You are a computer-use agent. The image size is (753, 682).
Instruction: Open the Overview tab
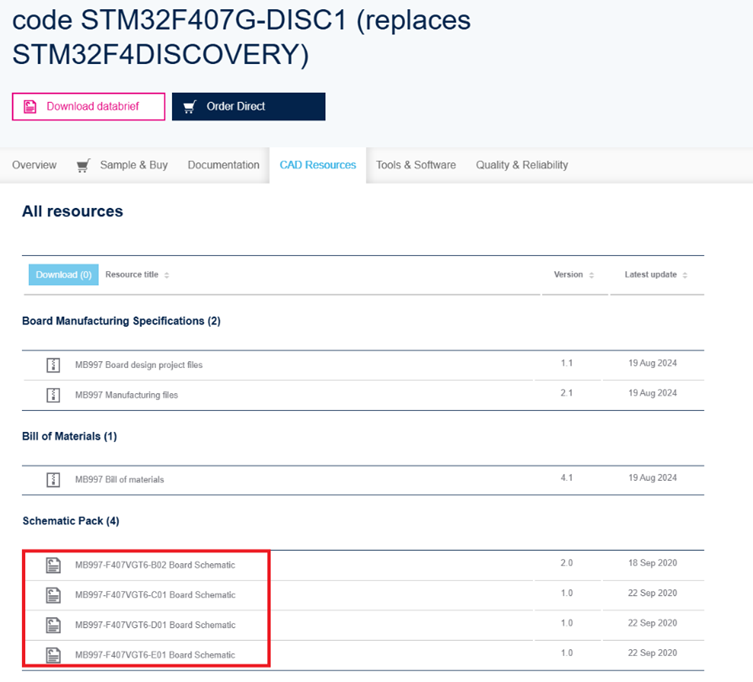(x=34, y=165)
